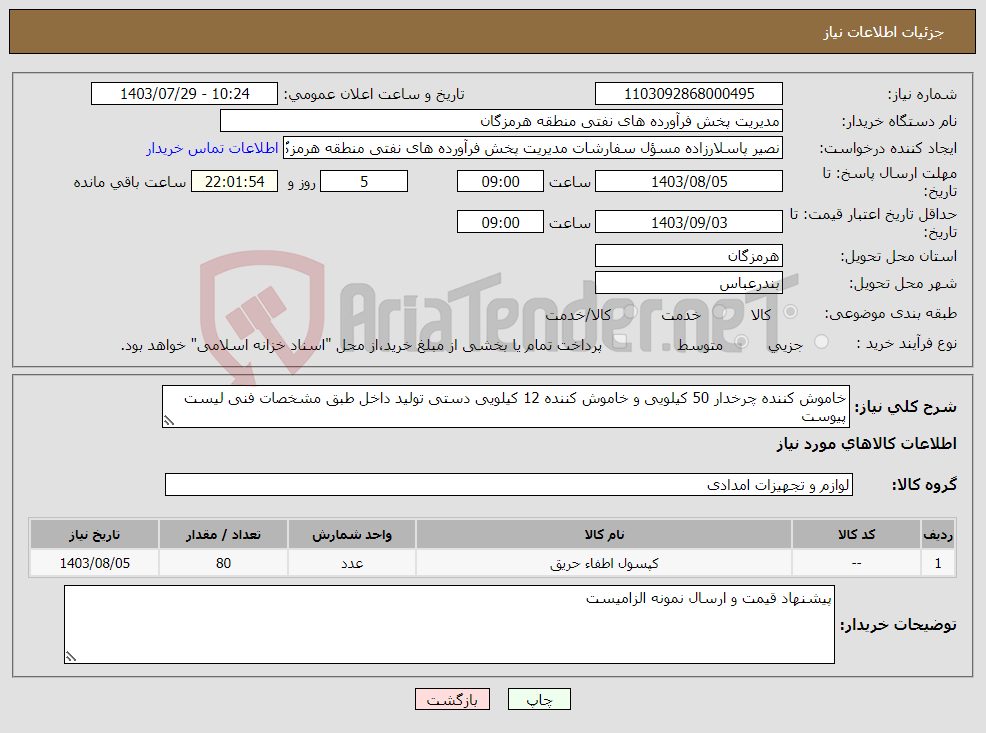
Task: Click the buyer organization name field
Action: pyautogui.click(x=501, y=121)
